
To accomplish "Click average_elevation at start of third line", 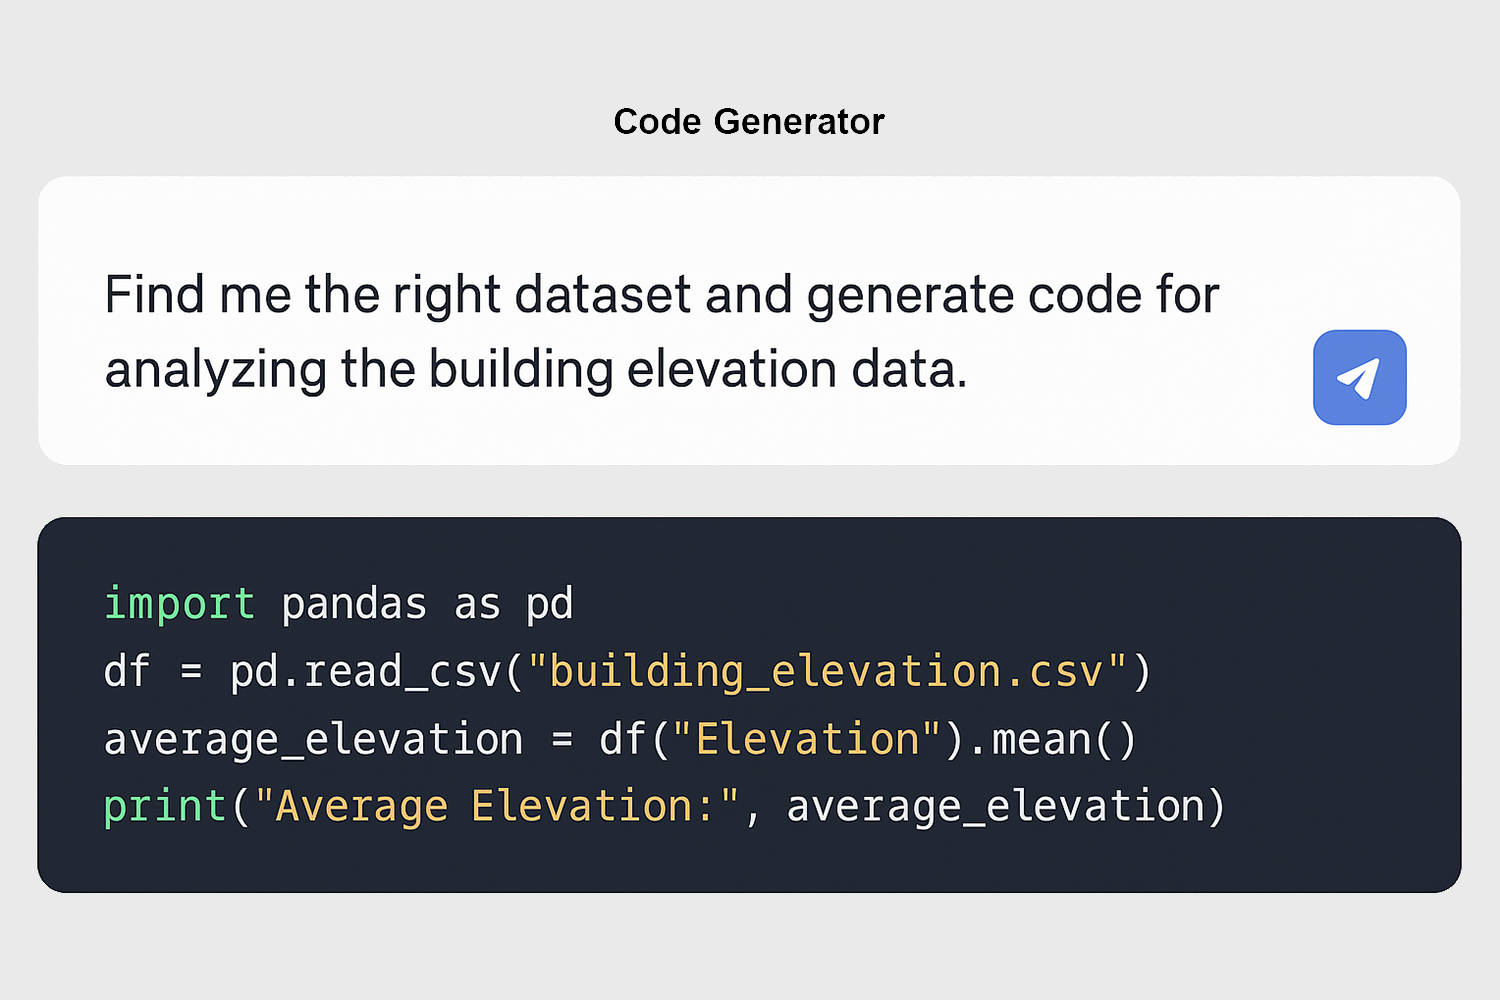I will (x=313, y=740).
